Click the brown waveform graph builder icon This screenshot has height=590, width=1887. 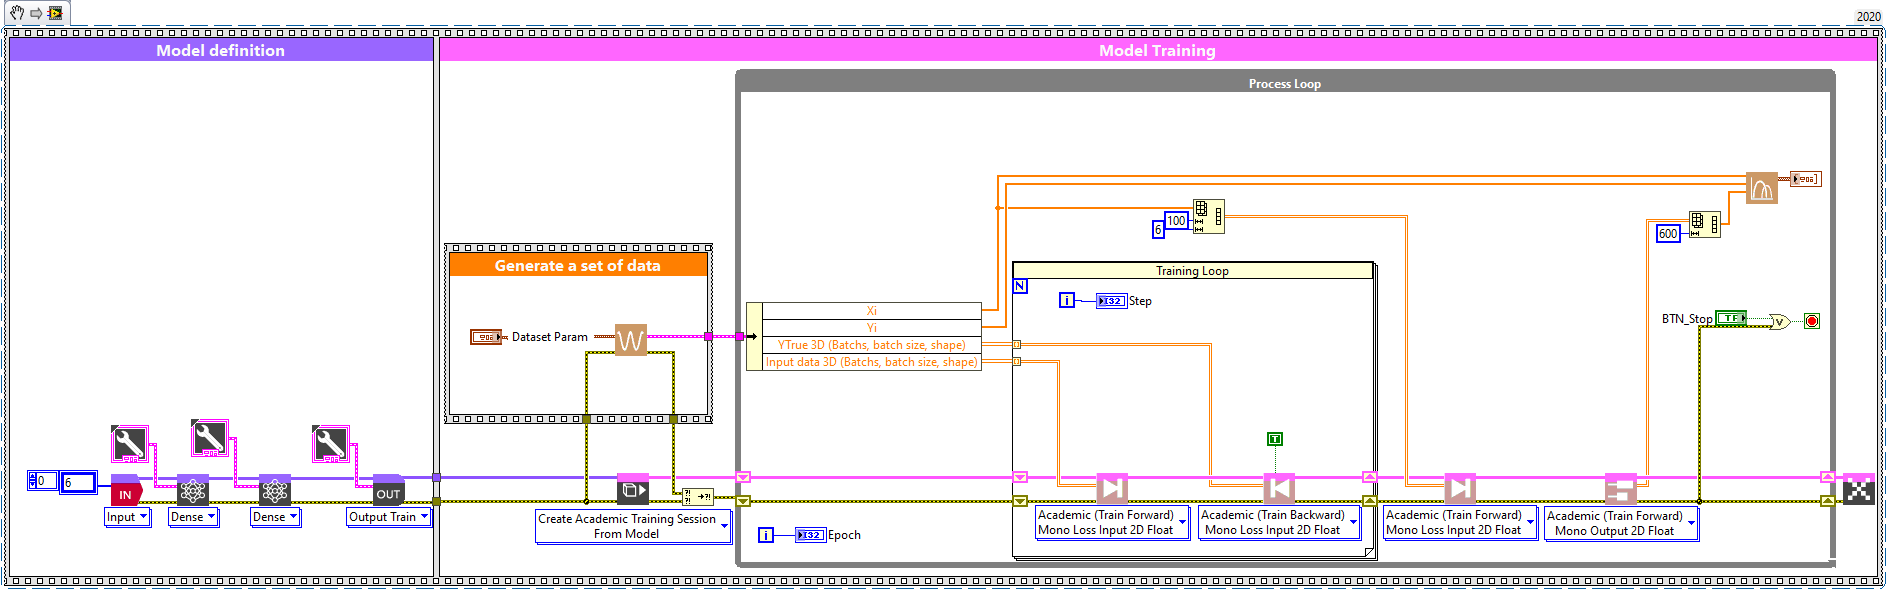[1761, 188]
